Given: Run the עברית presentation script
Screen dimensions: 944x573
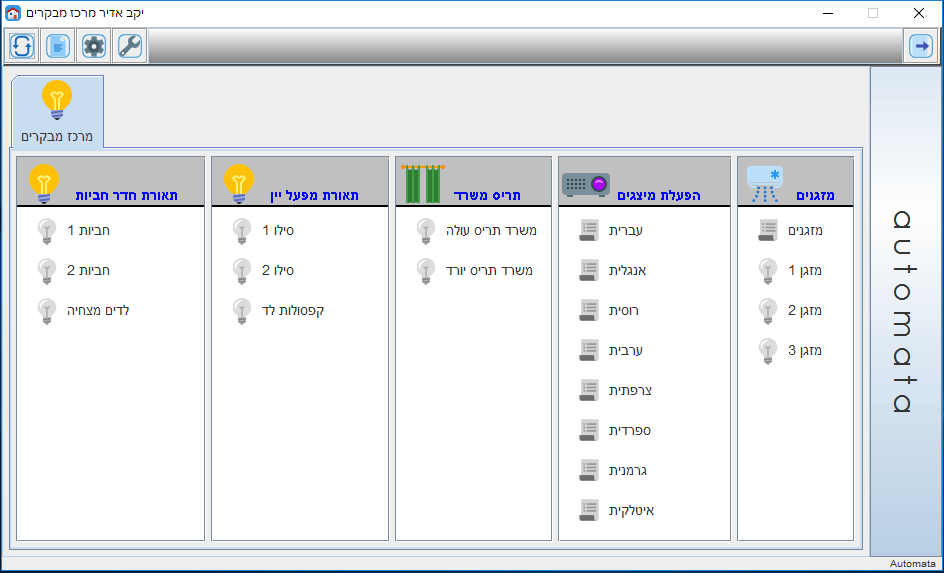Looking at the screenshot, I should pos(589,231).
